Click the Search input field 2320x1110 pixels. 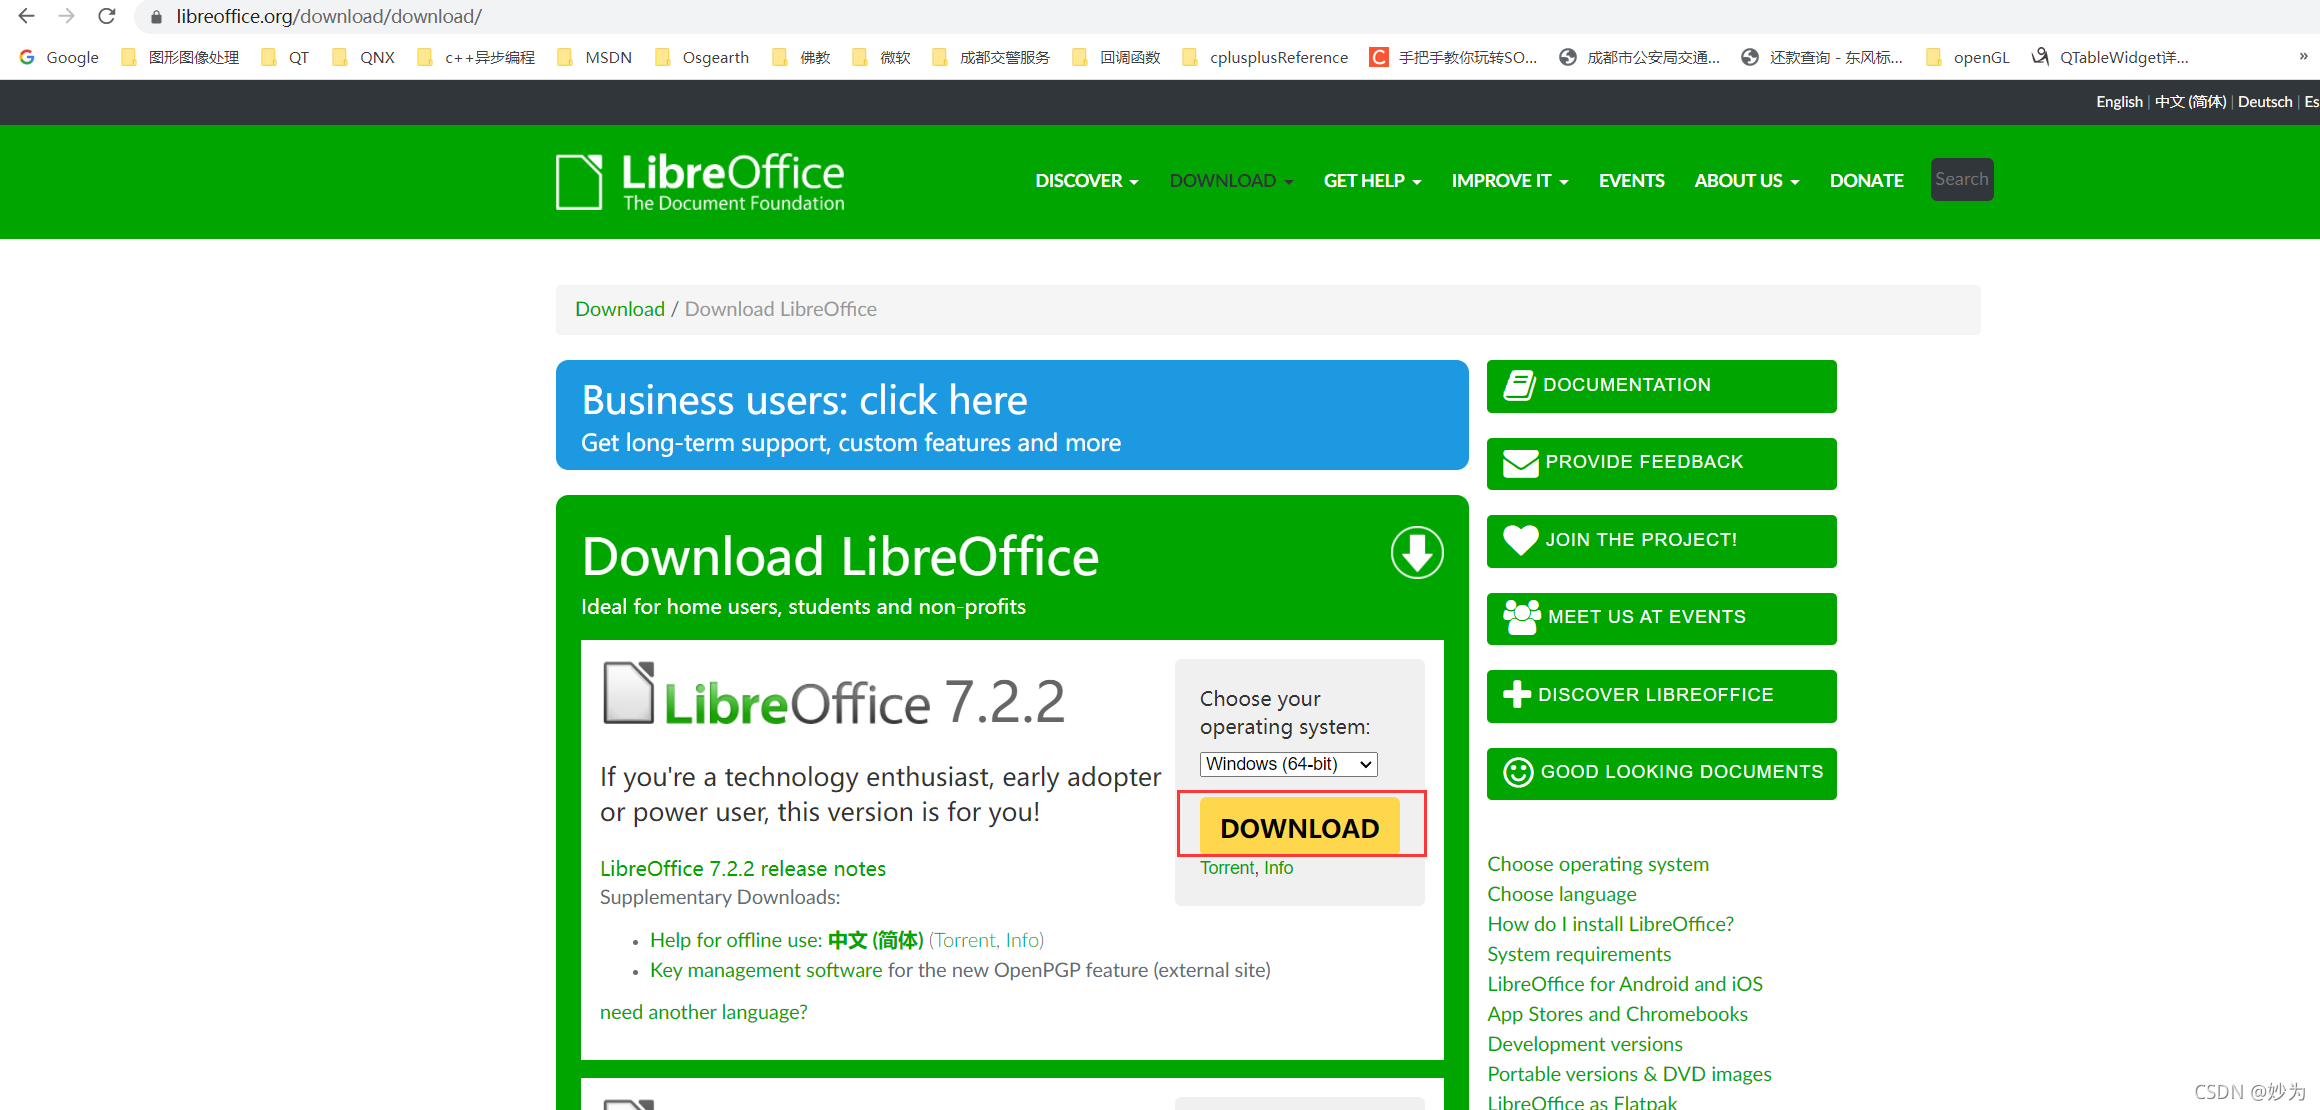[1960, 179]
